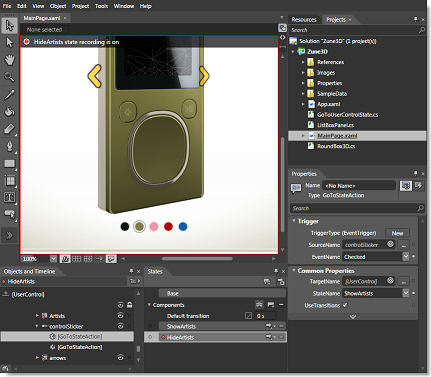Select the Pan hand tool

point(9,60)
